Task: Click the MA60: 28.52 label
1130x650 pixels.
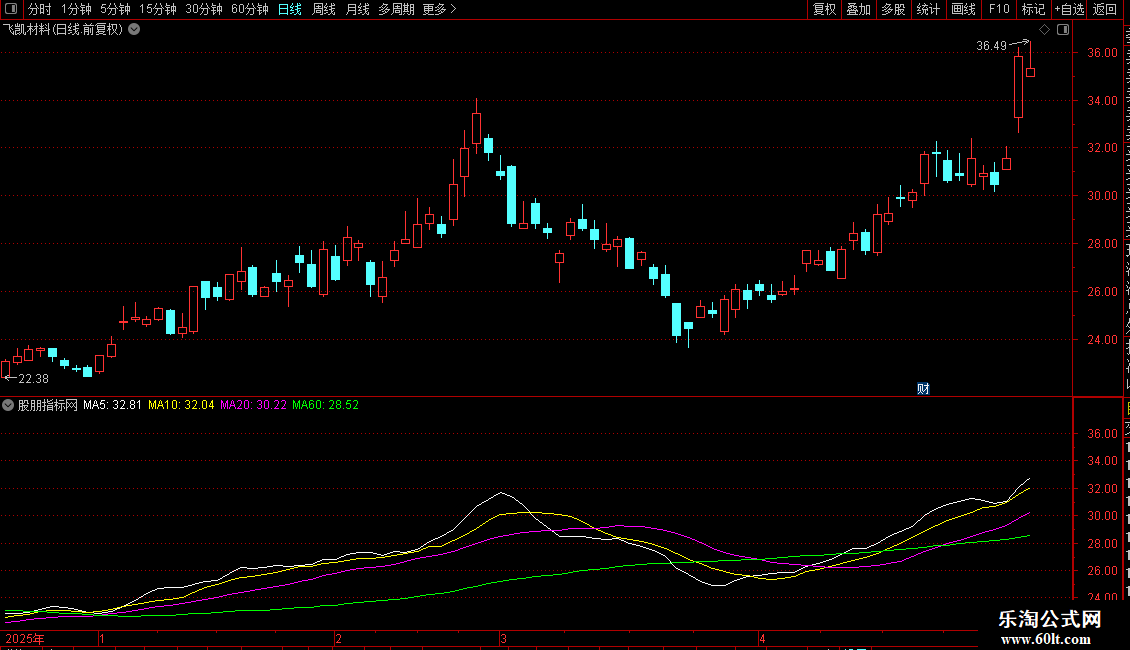Action: pyautogui.click(x=325, y=405)
